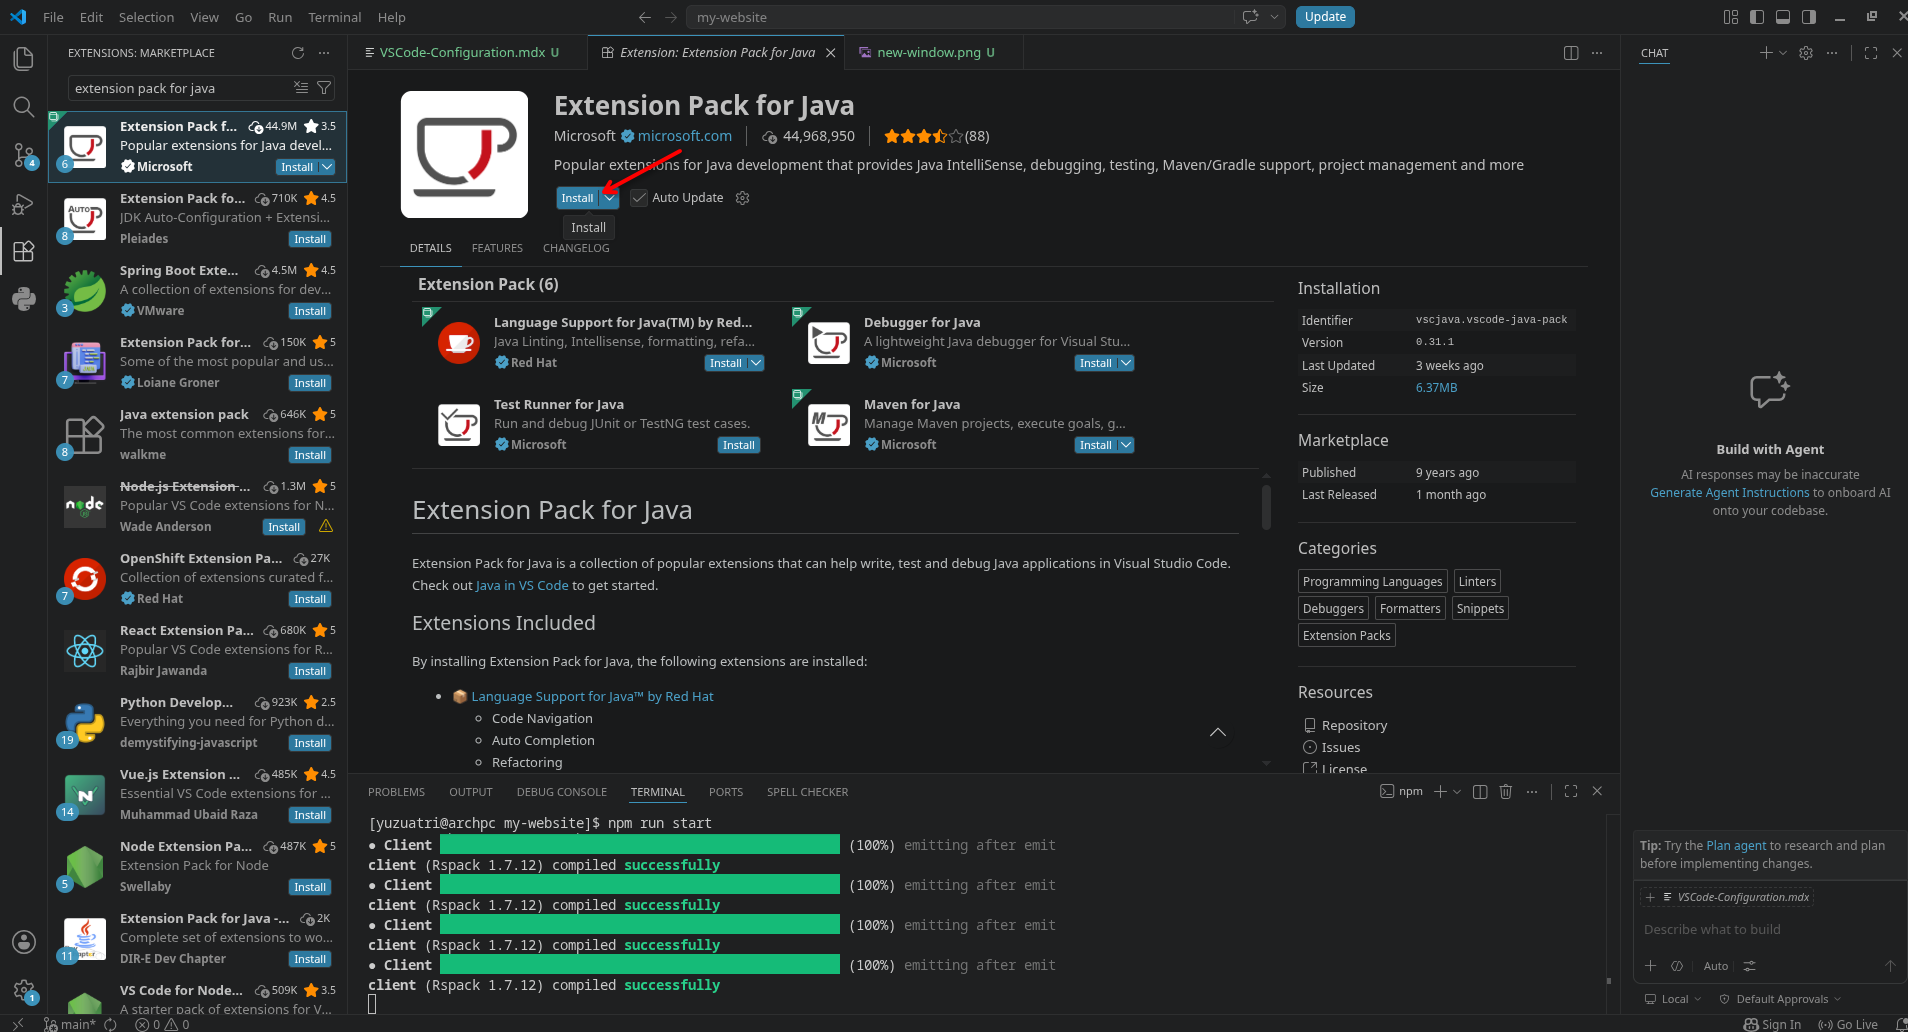
Task: Switch to the CHANGELOG tab
Action: click(576, 248)
